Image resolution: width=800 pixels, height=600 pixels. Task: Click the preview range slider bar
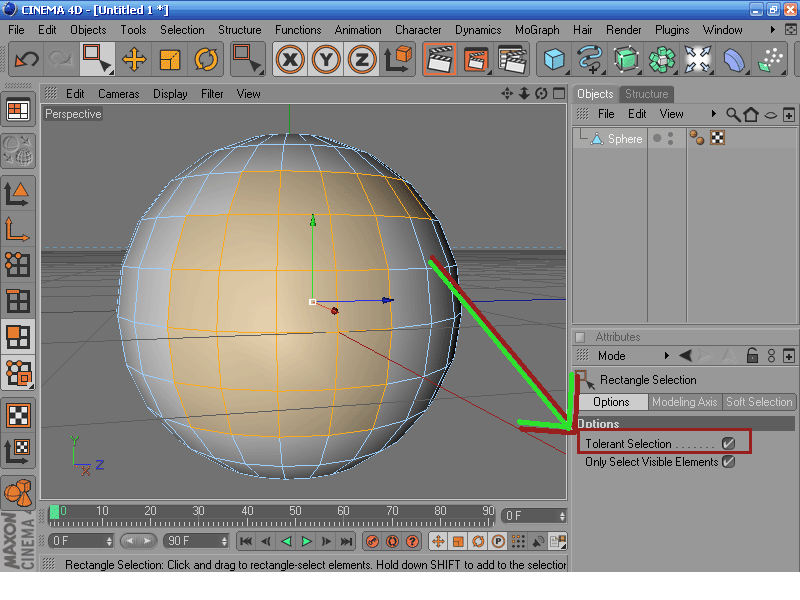pos(139,541)
